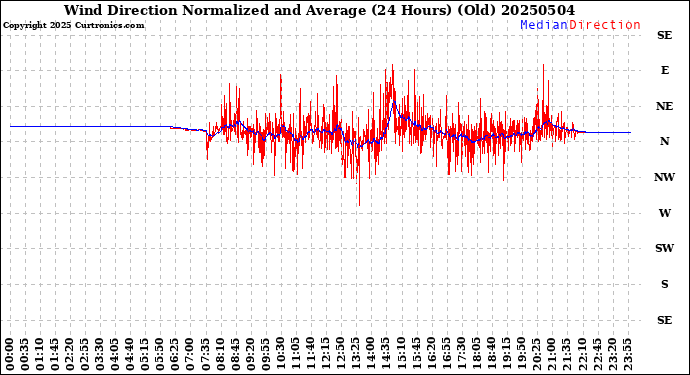
Task: Click the 14:00 time axis label
Action: (371, 354)
